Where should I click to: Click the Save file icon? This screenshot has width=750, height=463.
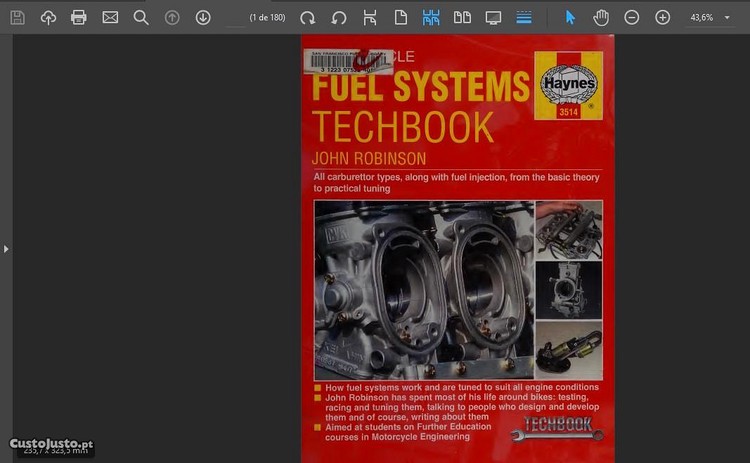point(17,18)
